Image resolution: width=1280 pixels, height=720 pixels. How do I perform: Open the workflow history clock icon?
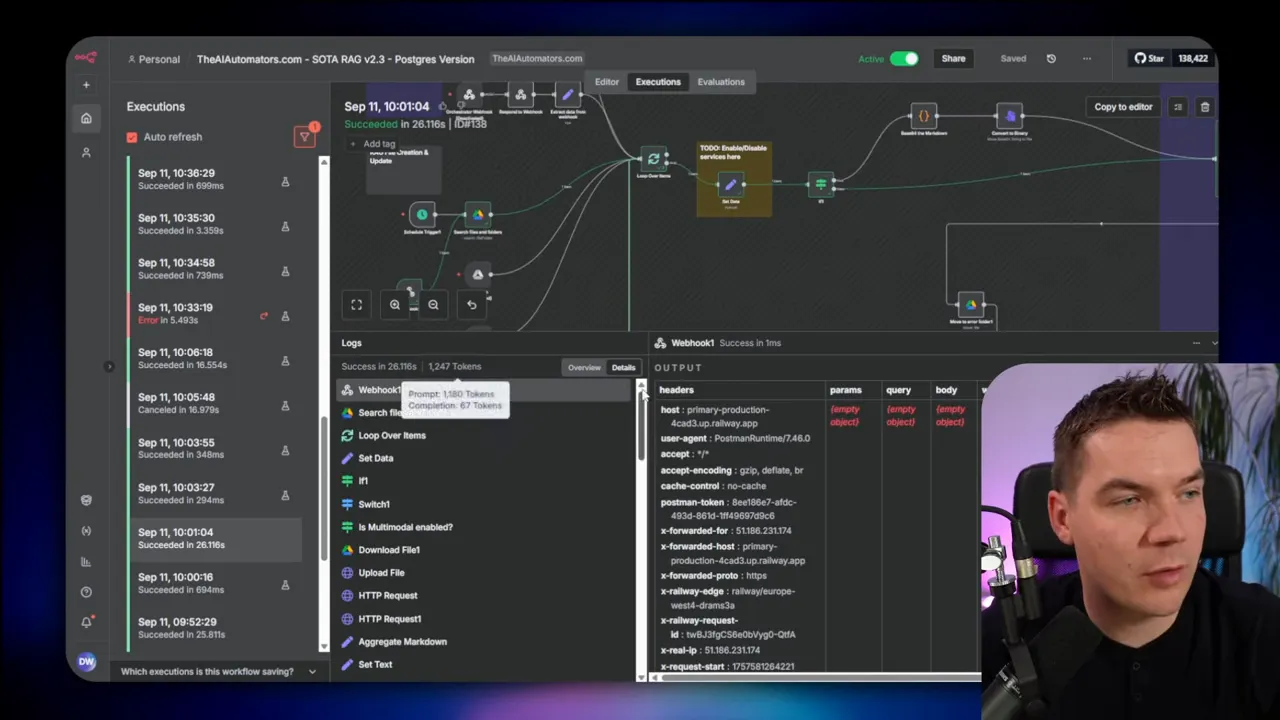(x=1051, y=58)
